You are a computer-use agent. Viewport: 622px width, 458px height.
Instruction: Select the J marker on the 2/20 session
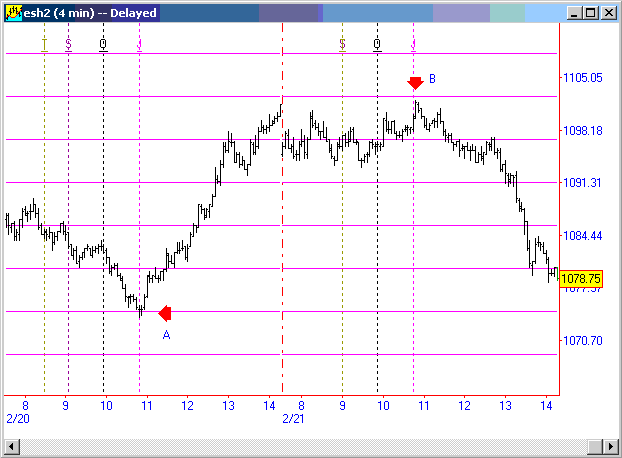coord(139,44)
